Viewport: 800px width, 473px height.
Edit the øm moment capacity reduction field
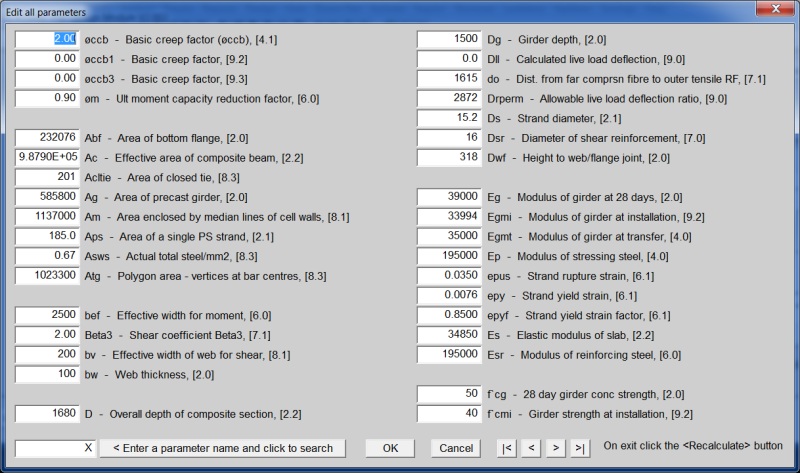(47, 98)
